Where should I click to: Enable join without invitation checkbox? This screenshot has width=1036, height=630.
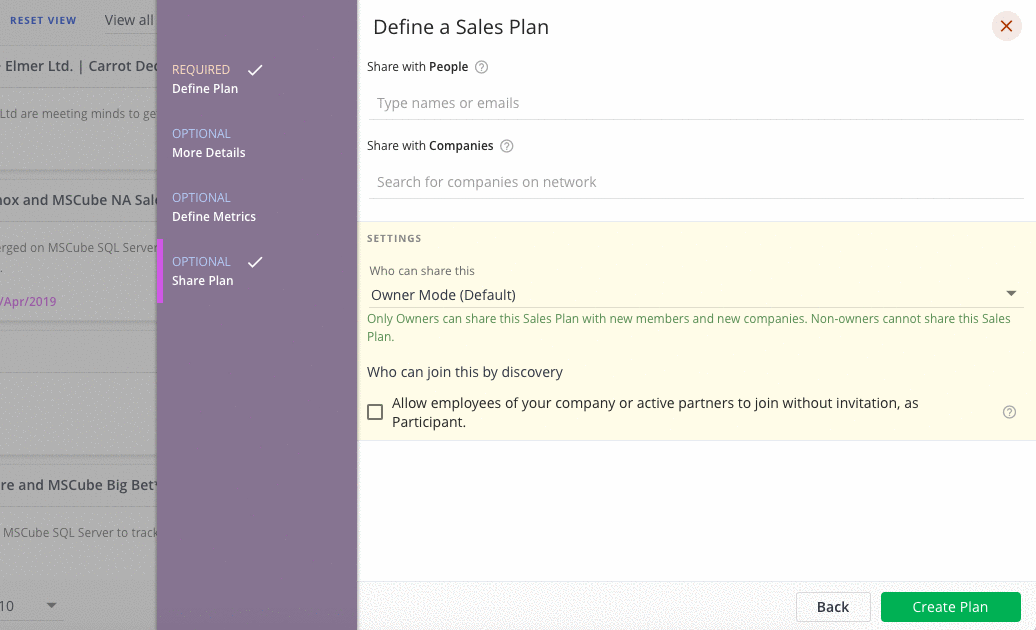tap(375, 412)
